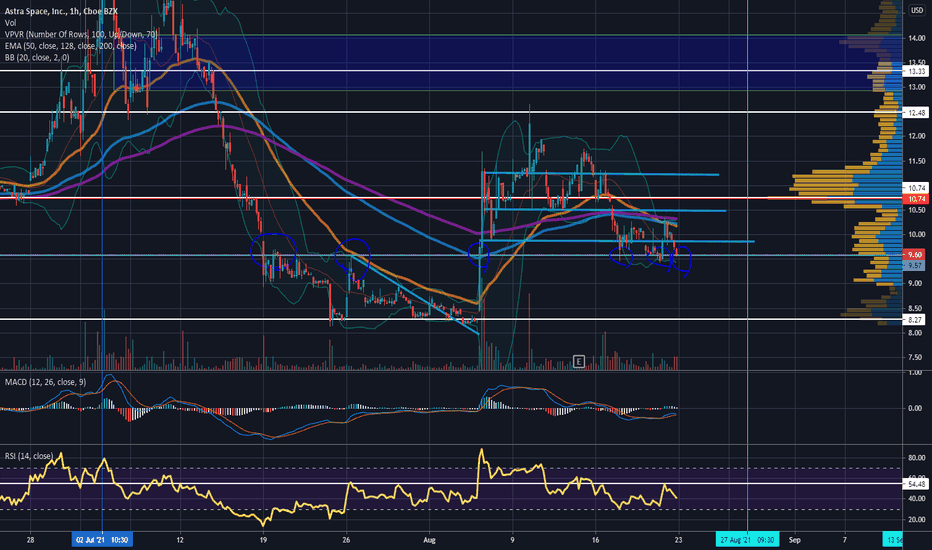Screen dimensions: 932x550
Task: Click the earnings 'E' marker on chart
Action: (578, 361)
